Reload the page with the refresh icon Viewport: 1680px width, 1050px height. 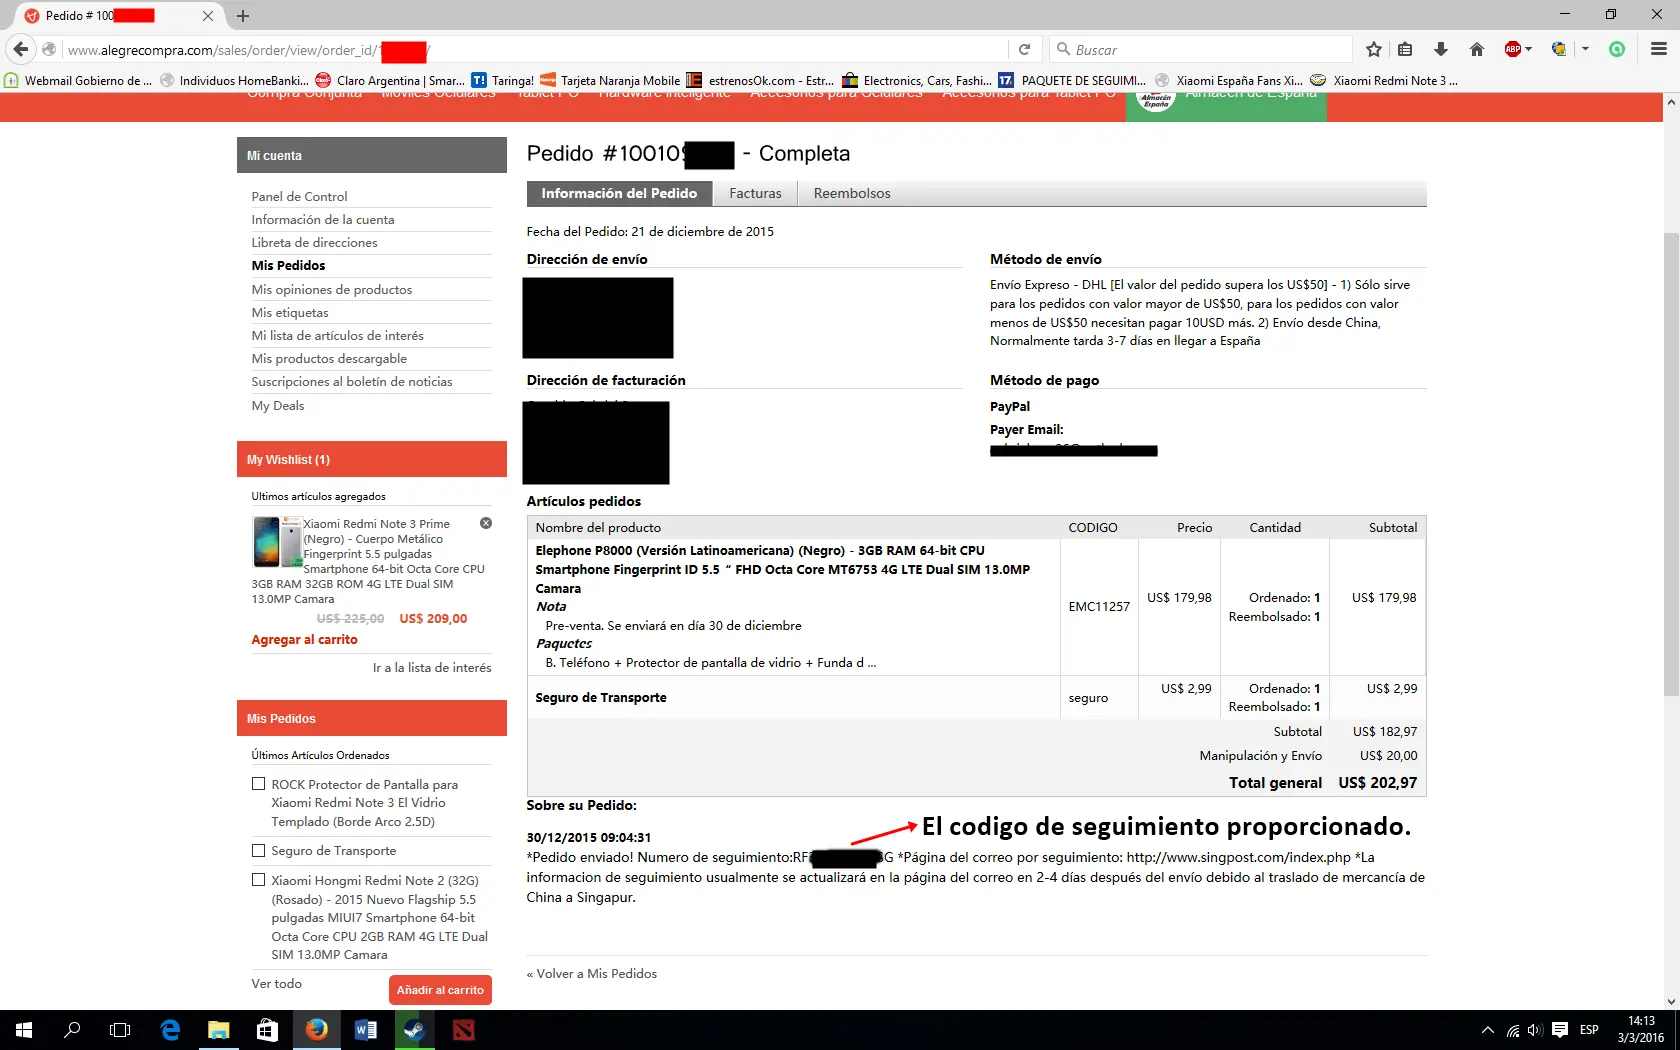(1024, 49)
